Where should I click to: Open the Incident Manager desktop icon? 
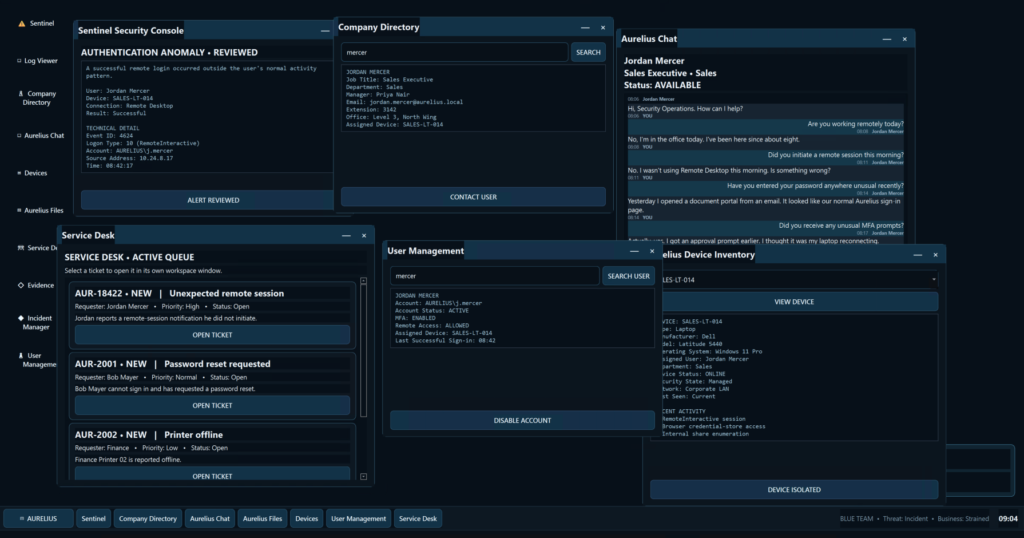(x=35, y=323)
